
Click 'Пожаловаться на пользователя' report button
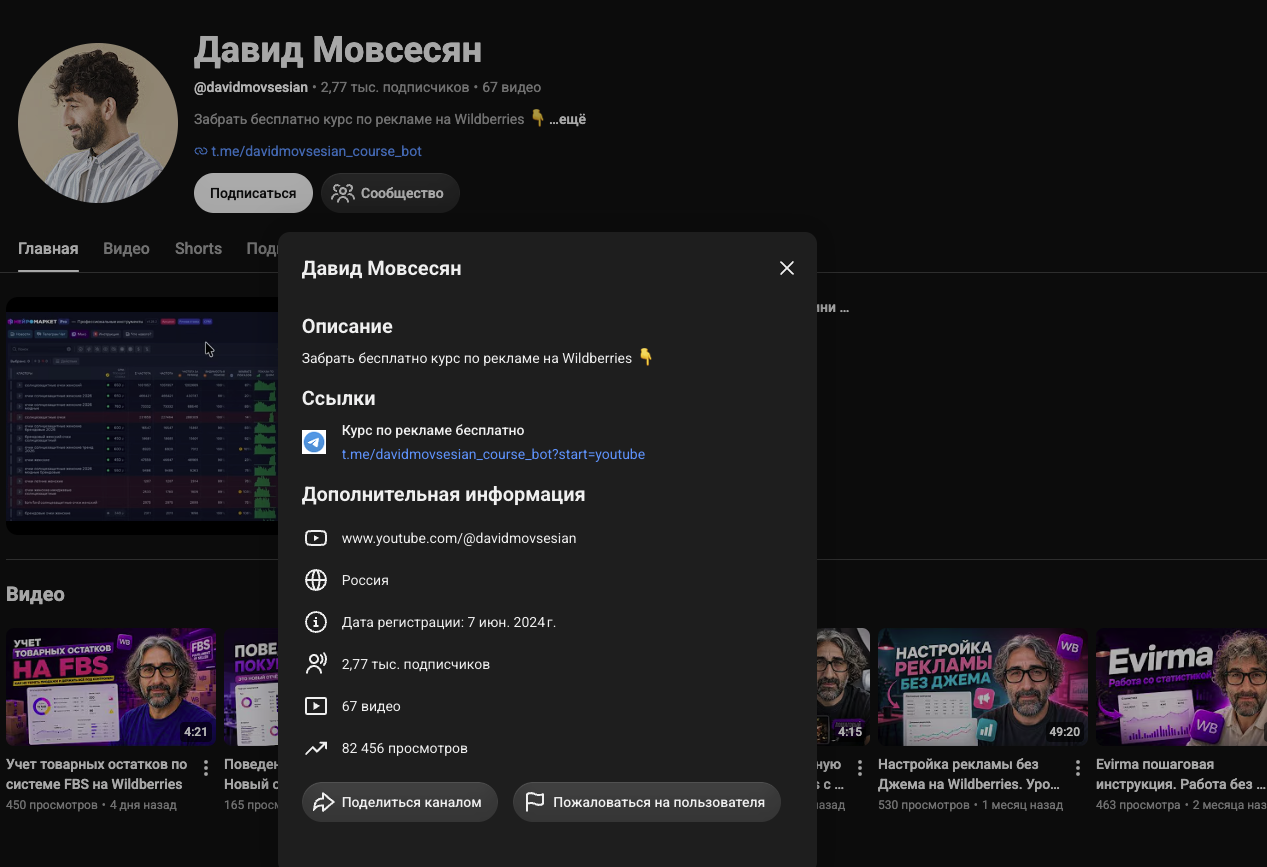[x=647, y=802]
